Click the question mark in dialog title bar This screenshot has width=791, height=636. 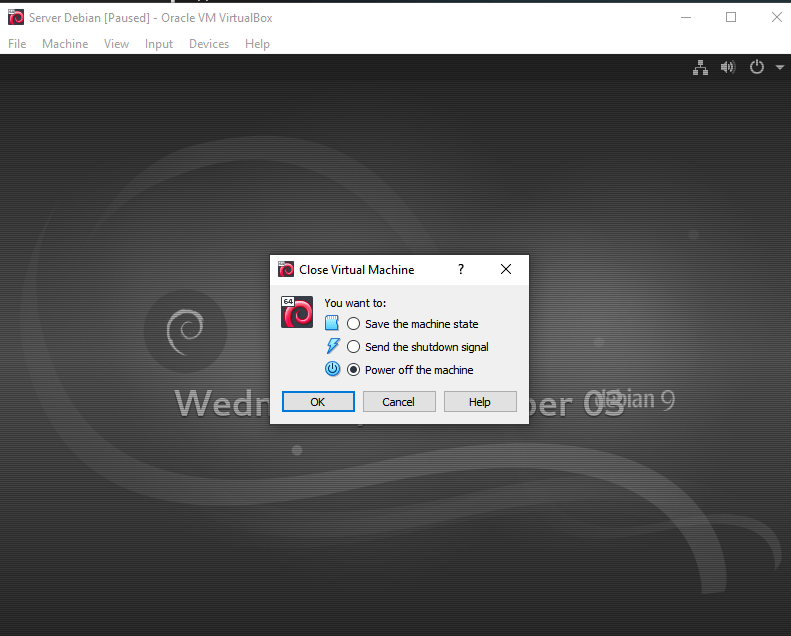[461, 269]
